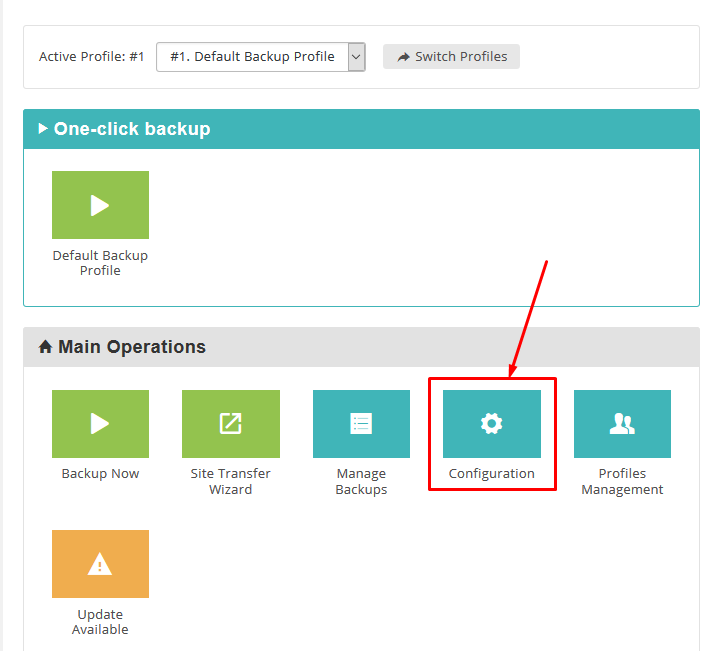Open Site Transfer Wizard tile icon
Screen dimensions: 727x651
pos(230,423)
